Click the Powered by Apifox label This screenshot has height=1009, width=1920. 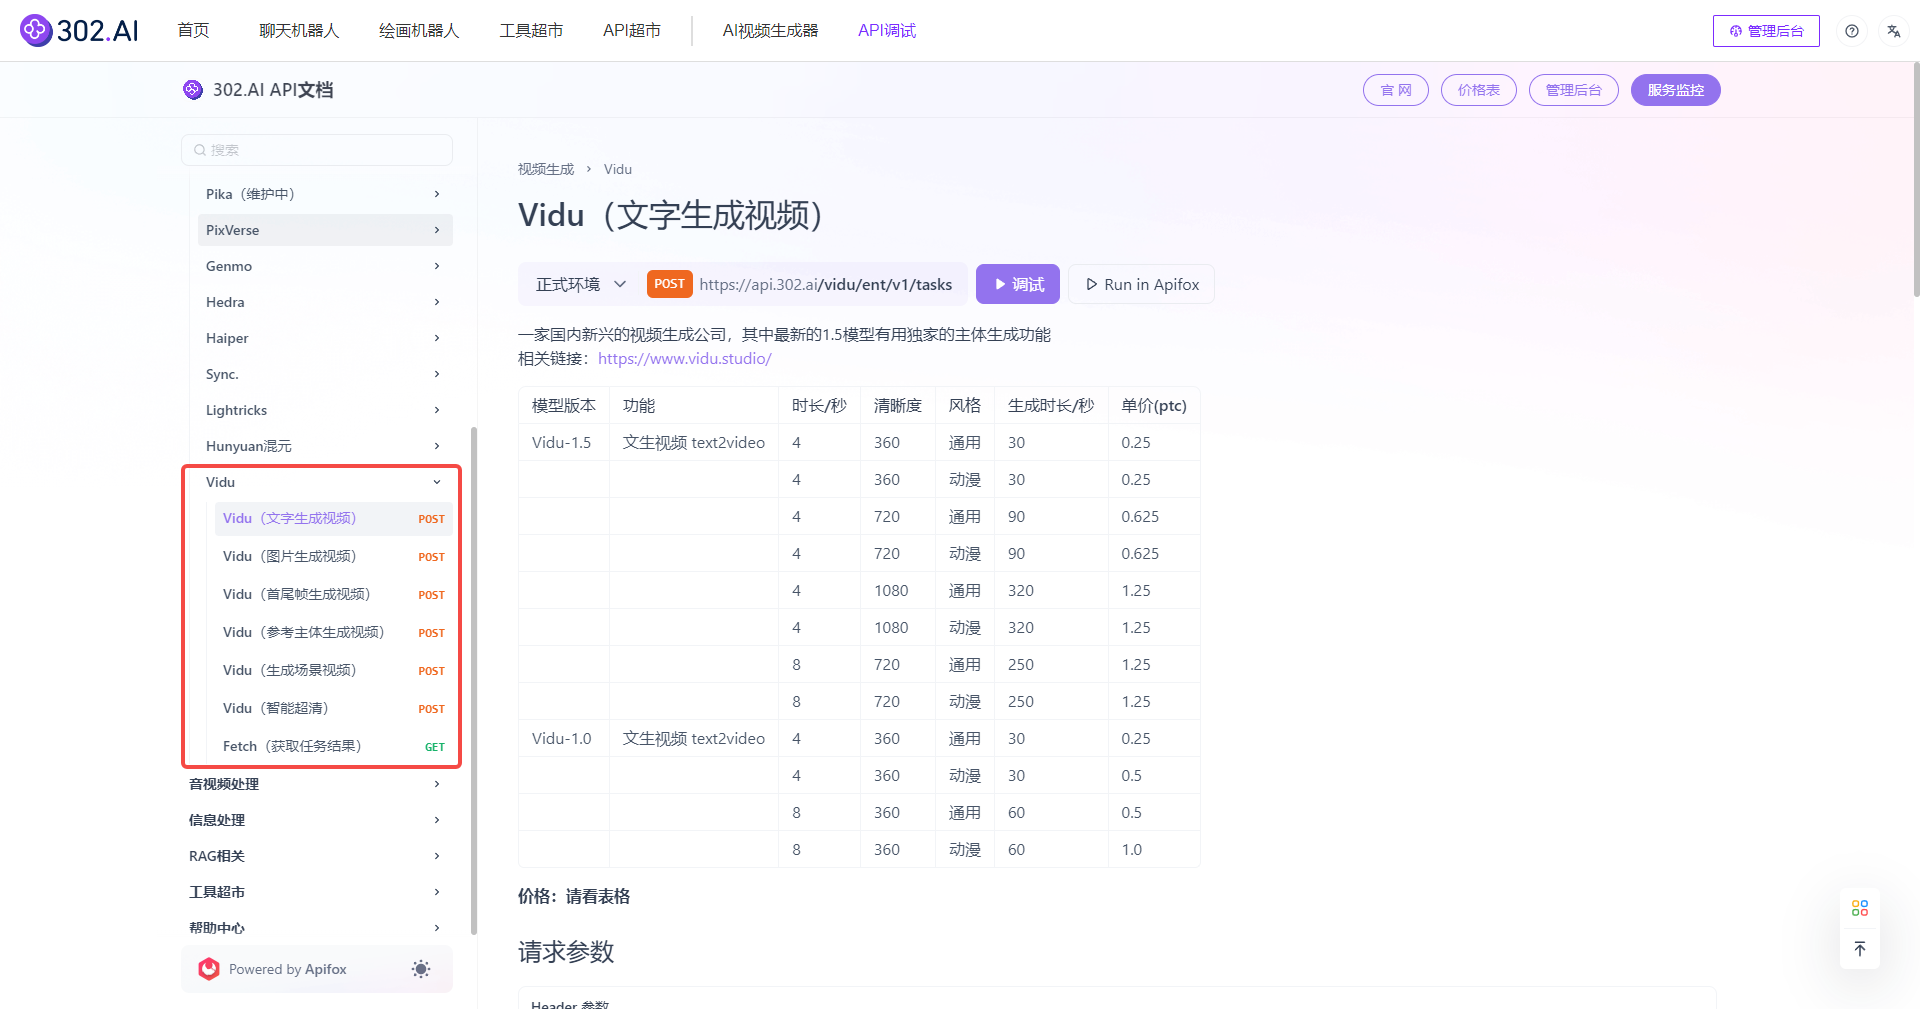click(288, 969)
